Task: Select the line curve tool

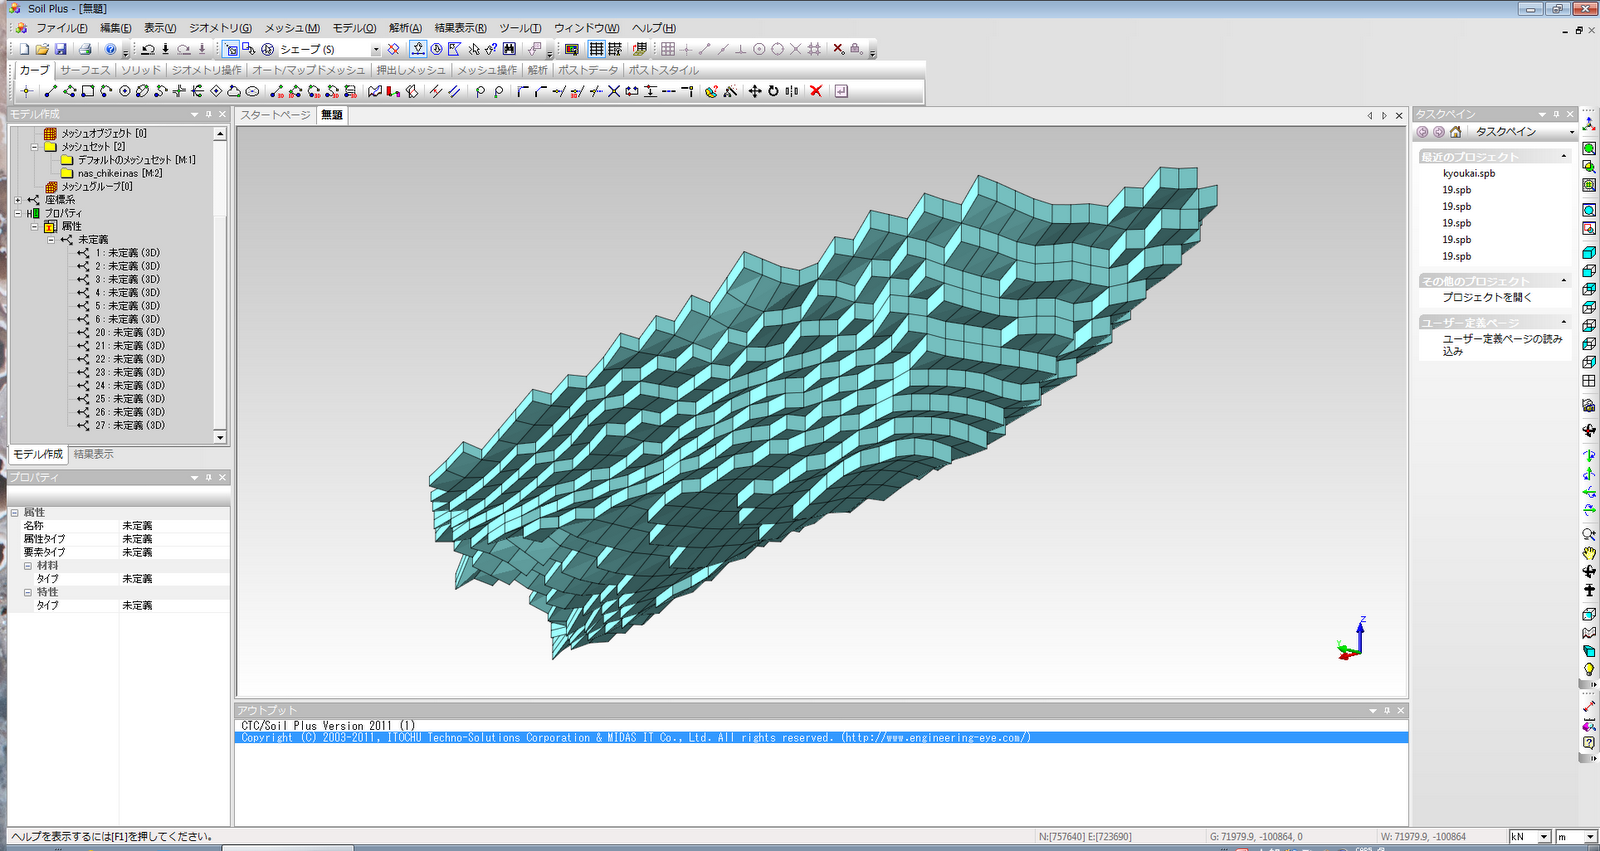Action: pos(51,91)
